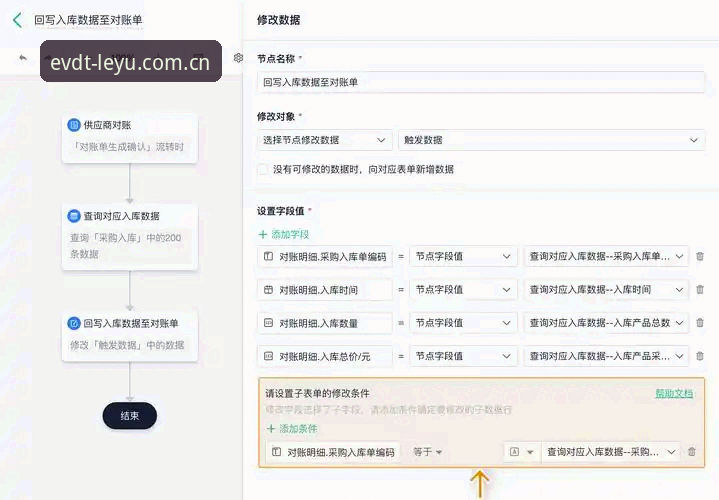Click field-type icon of 对账明细.入库时间

268,290
